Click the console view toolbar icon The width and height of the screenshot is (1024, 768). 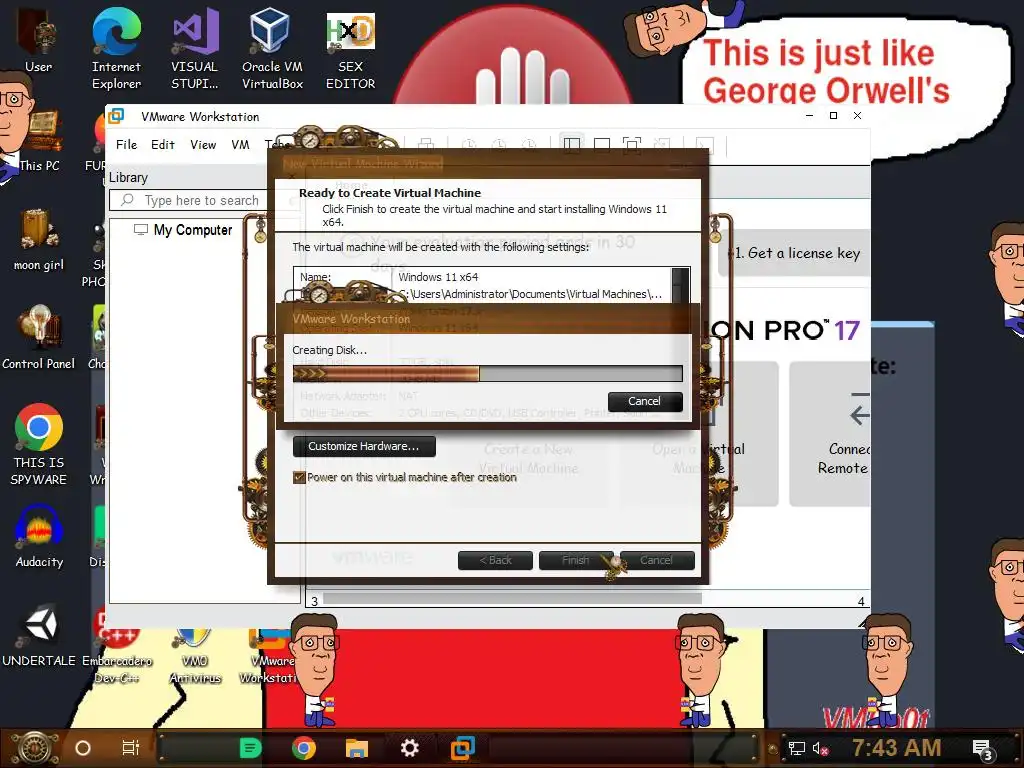705,144
